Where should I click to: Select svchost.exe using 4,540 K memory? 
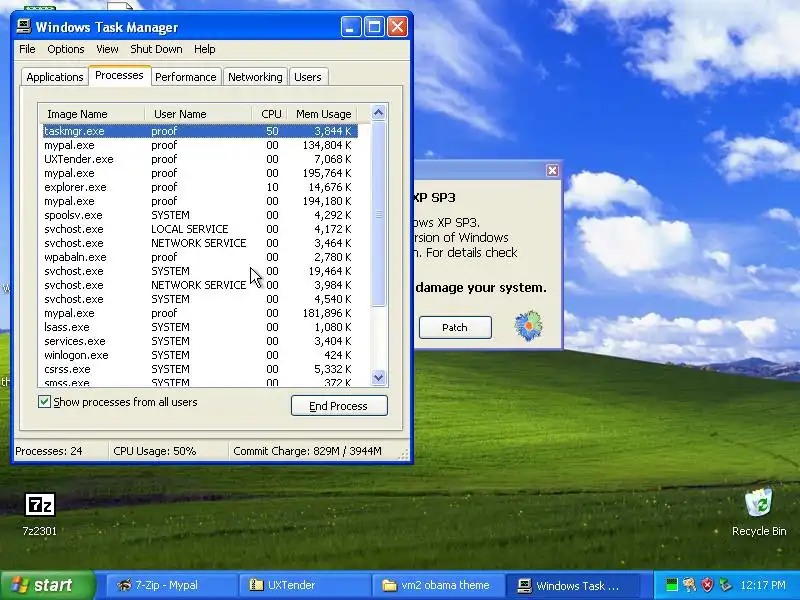pyautogui.click(x=200, y=299)
